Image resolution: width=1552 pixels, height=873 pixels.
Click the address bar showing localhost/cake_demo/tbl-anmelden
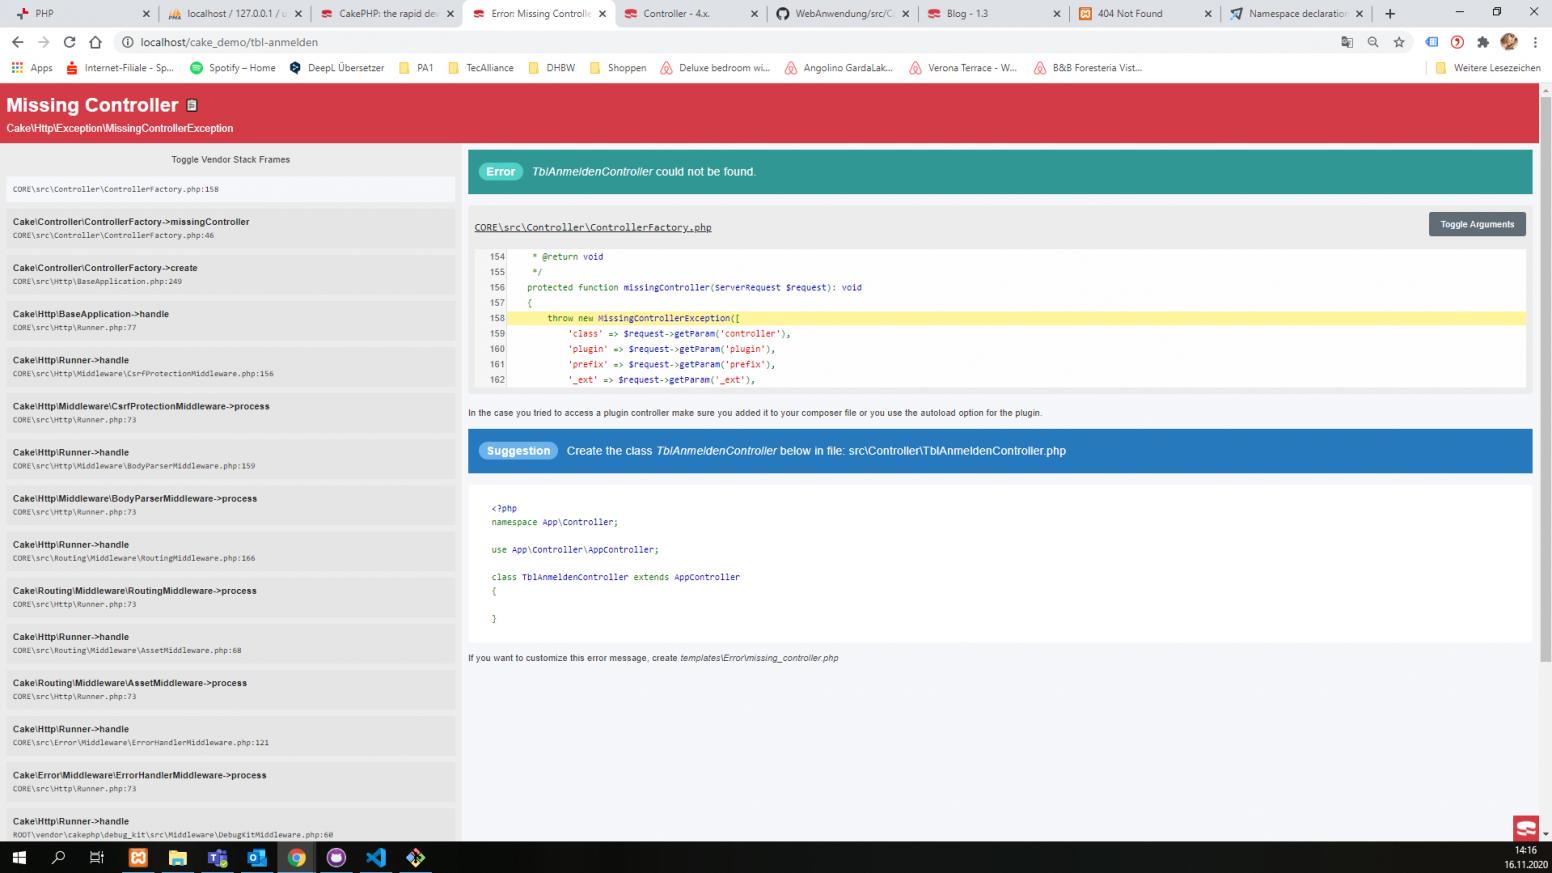coord(700,42)
